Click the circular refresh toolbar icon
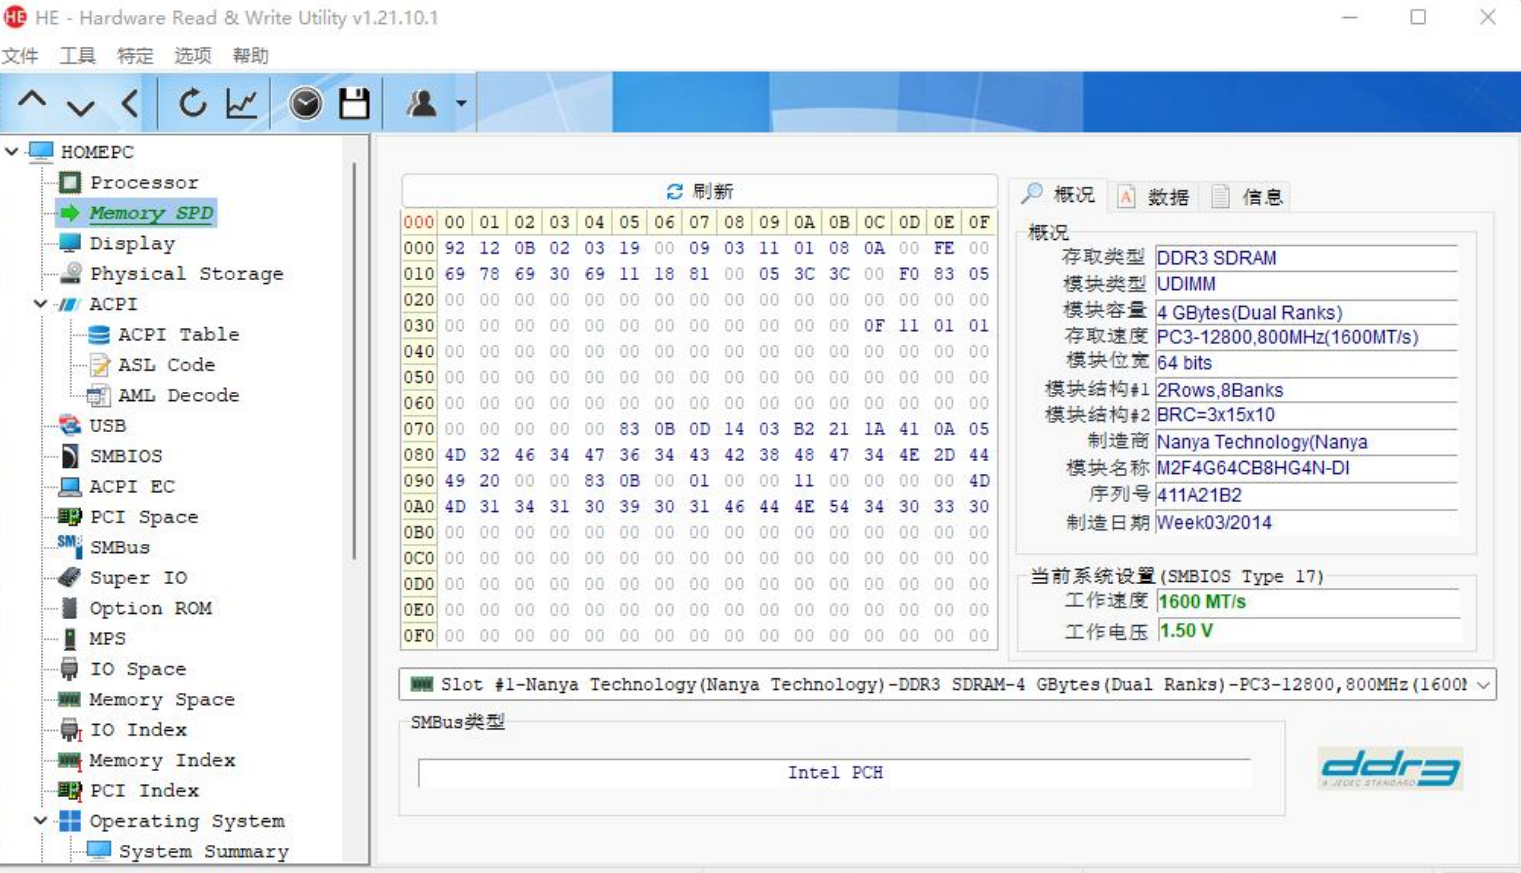Screen dimensions: 1521x873 click(x=192, y=101)
